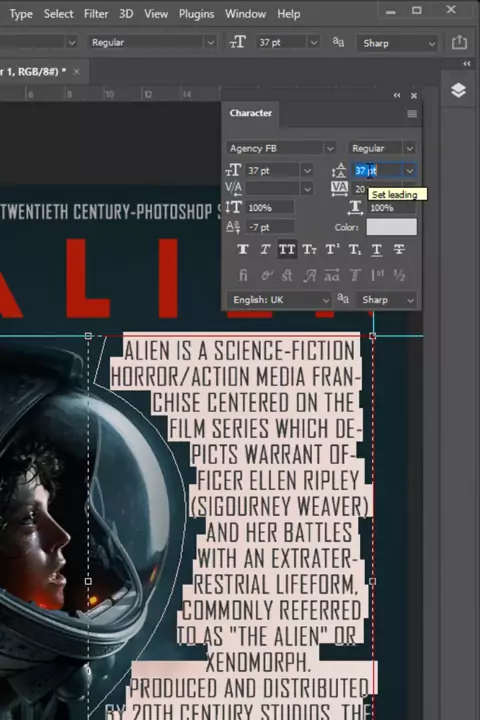Screen dimensions: 480x720
Task: Toggle Fractions 1/2 button
Action: [399, 275]
